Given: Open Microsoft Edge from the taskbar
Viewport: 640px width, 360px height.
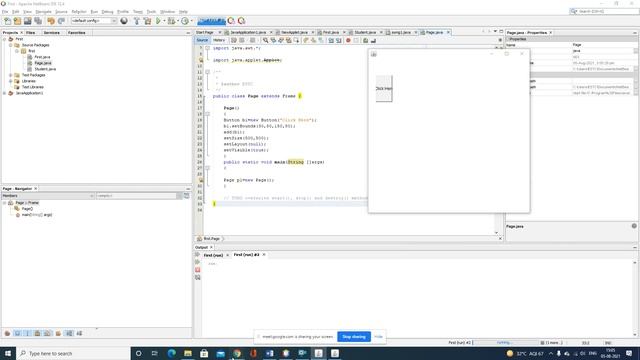Looking at the screenshot, I should (x=171, y=353).
